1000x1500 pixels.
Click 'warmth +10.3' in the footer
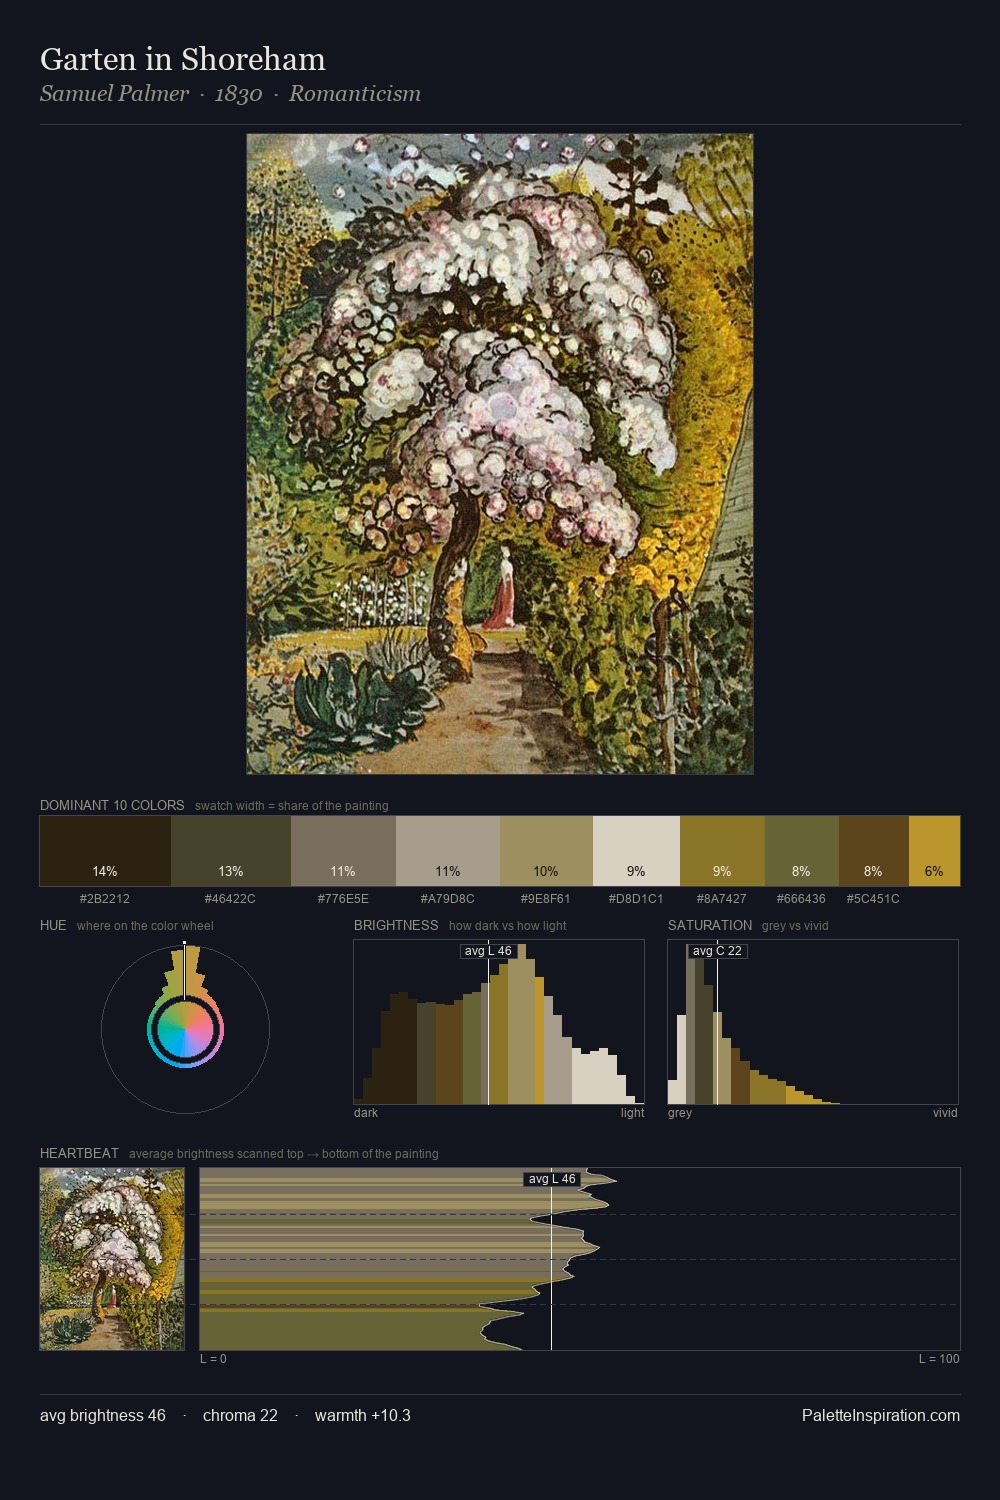point(363,1415)
